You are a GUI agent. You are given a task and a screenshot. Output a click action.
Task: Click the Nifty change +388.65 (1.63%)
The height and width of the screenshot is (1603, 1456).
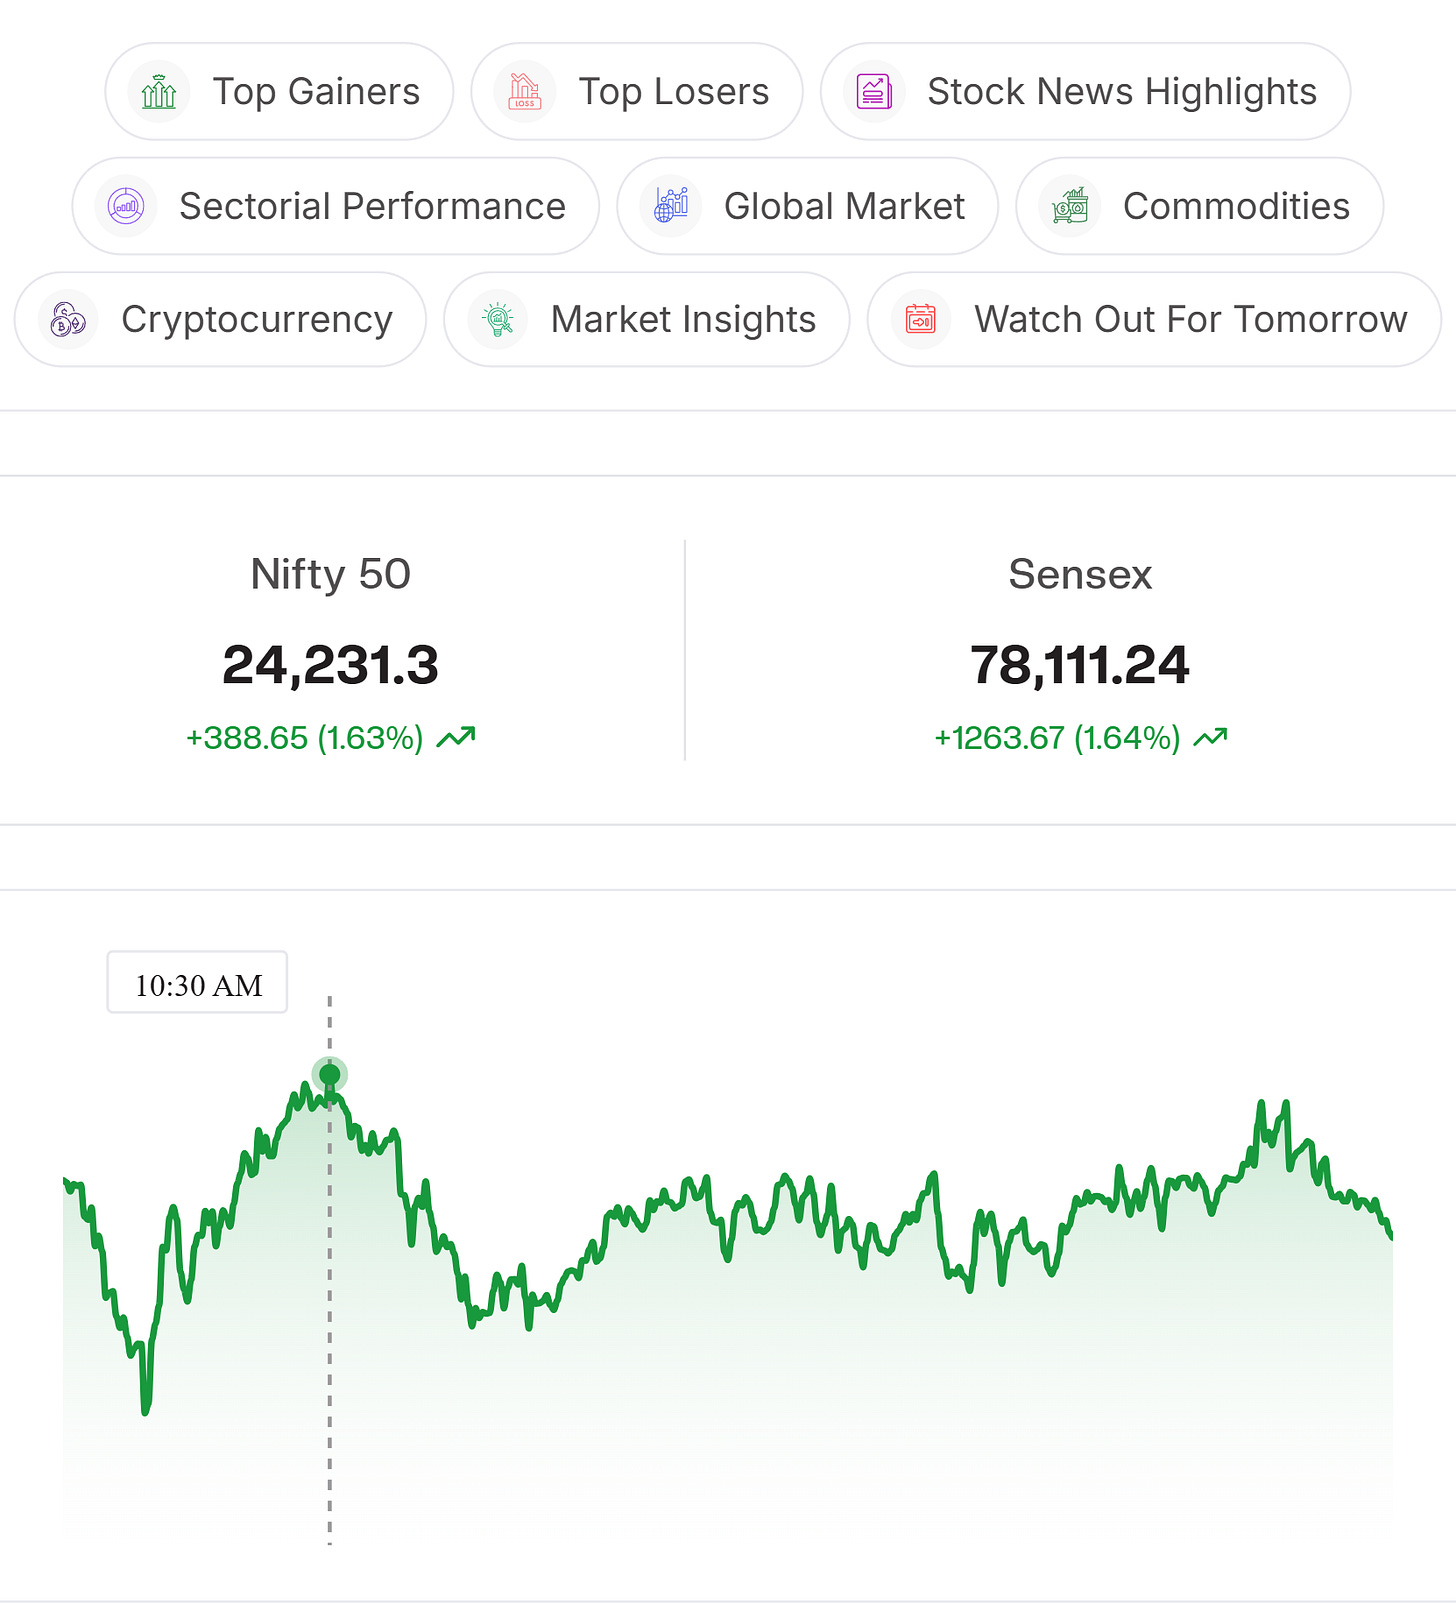click(305, 738)
